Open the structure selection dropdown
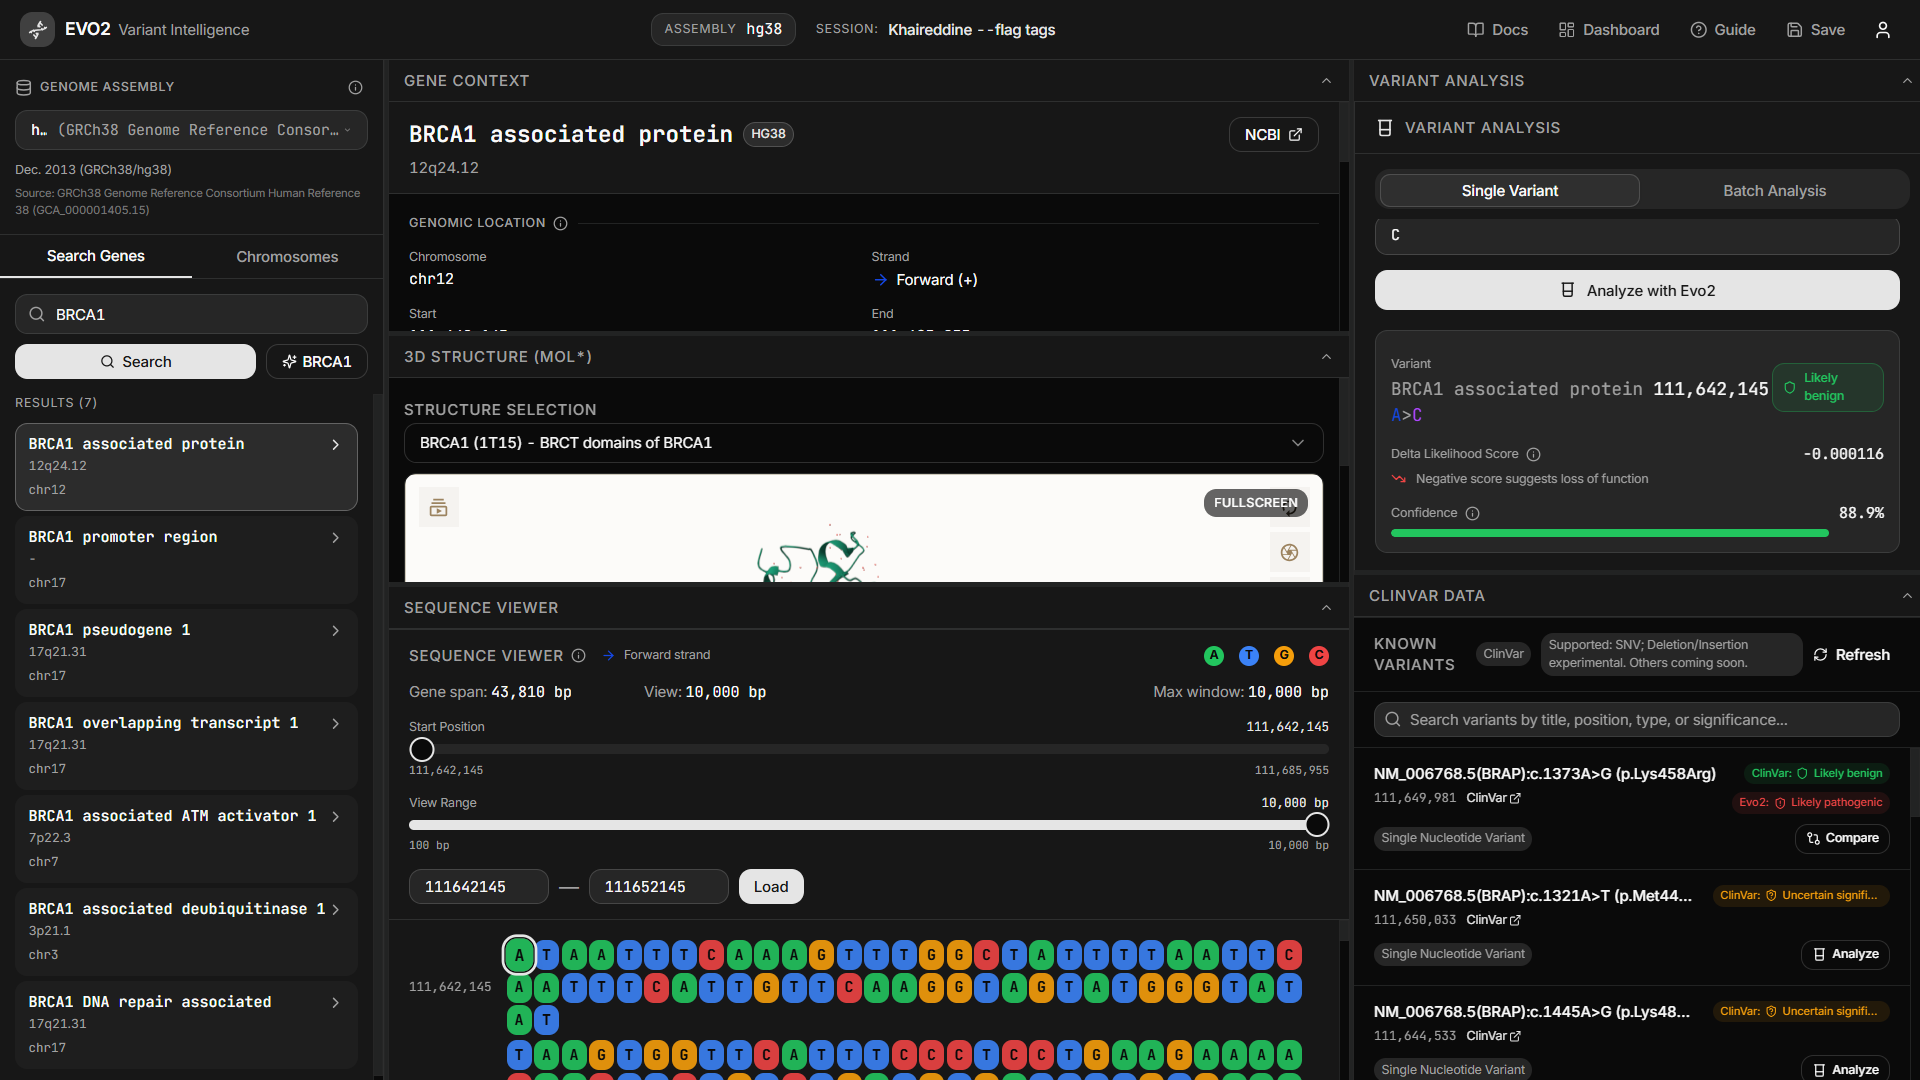Image resolution: width=1920 pixels, height=1080 pixels. pyautogui.click(x=863, y=443)
